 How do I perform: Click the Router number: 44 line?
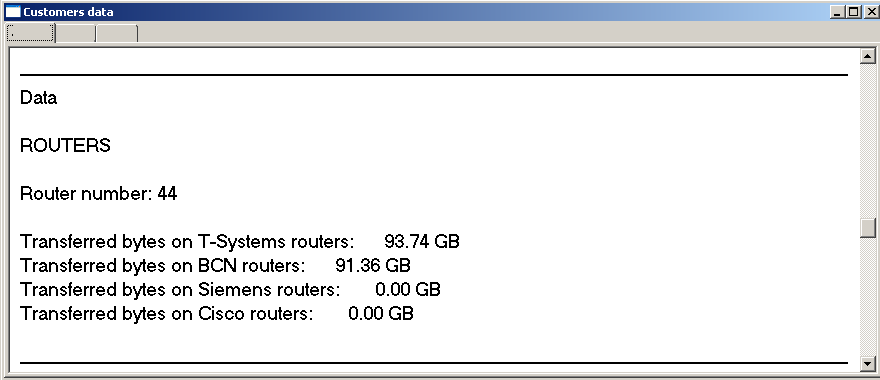(99, 194)
